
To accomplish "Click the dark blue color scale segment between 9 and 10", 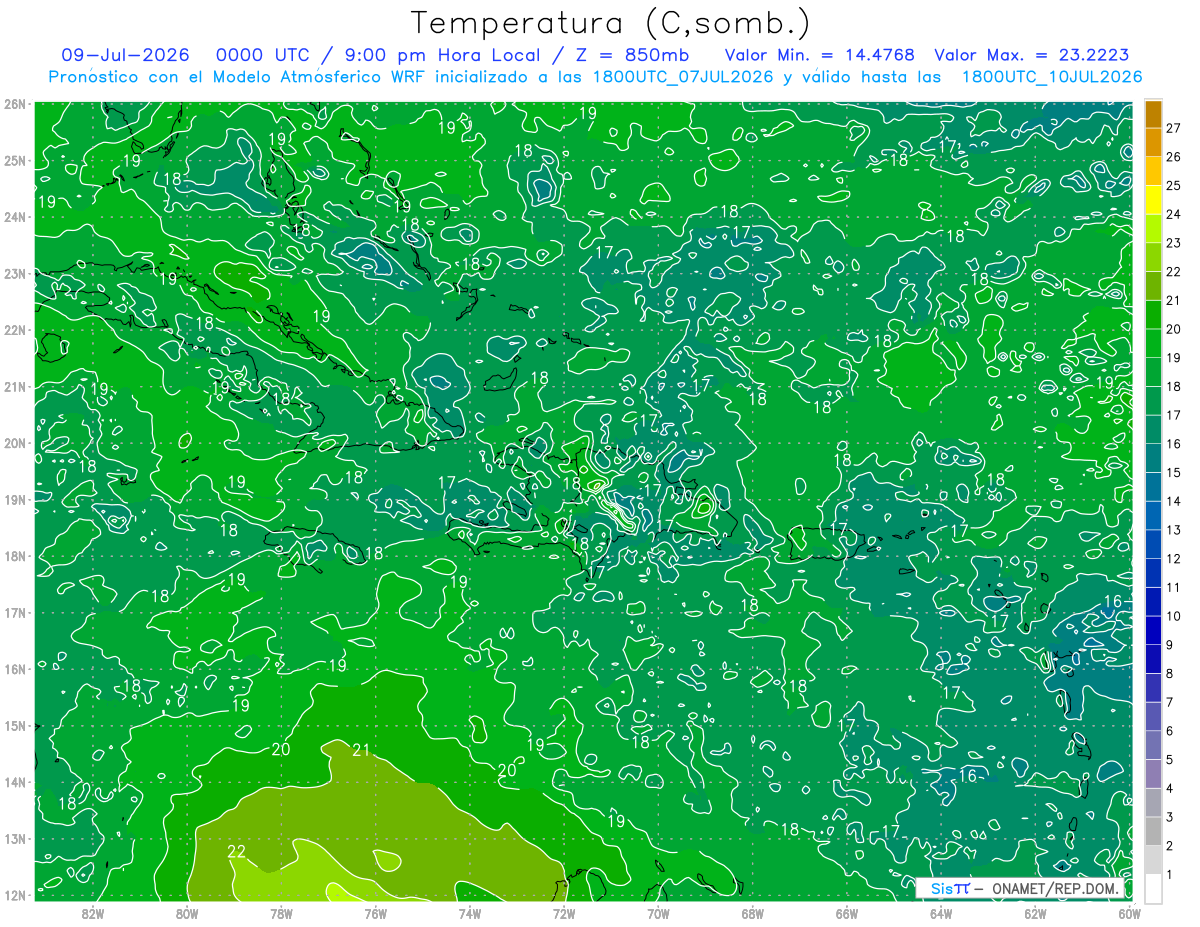I will [x=1153, y=630].
